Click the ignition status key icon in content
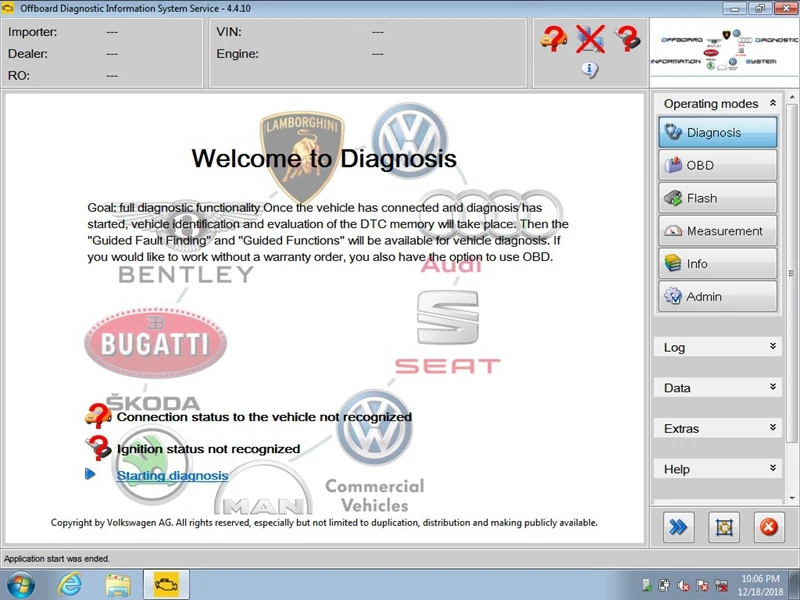Viewport: 800px width, 600px height. [x=98, y=447]
